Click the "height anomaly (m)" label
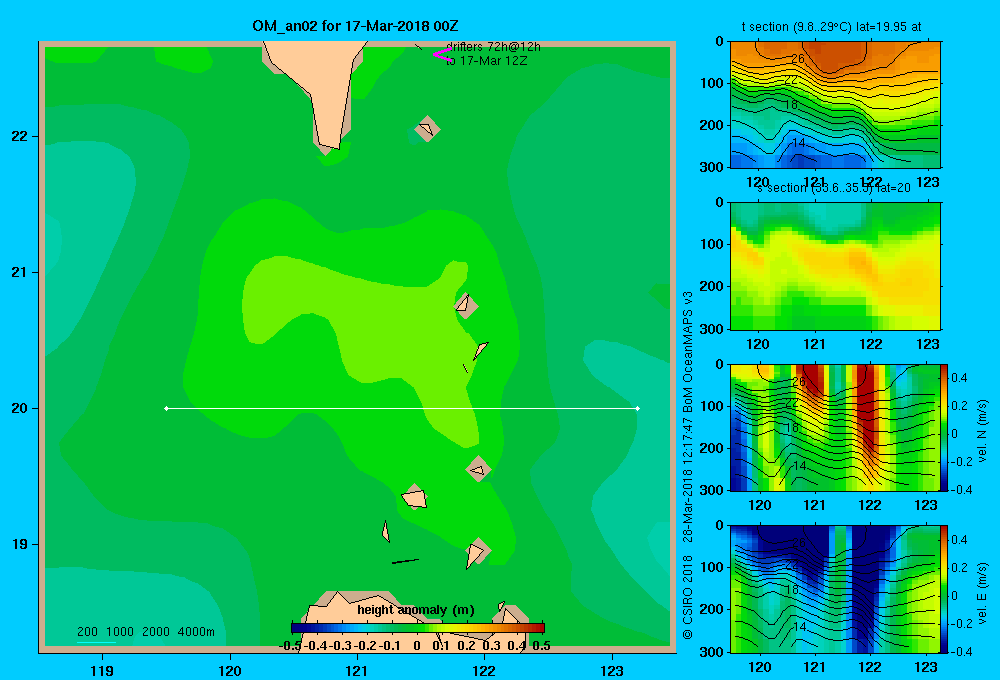Viewport: 1000px width, 680px height. [x=416, y=610]
